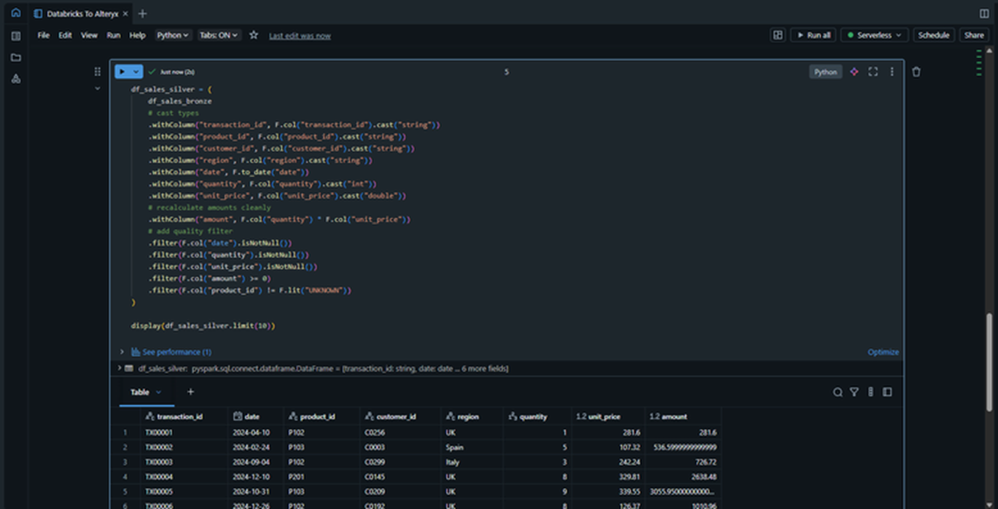The width and height of the screenshot is (998, 509).
Task: Toggle the Tabs: ON setting
Action: pos(219,35)
